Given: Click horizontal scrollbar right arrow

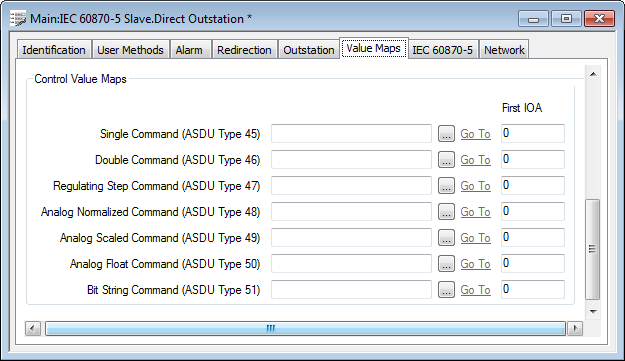Looking at the screenshot, I should (575, 328).
